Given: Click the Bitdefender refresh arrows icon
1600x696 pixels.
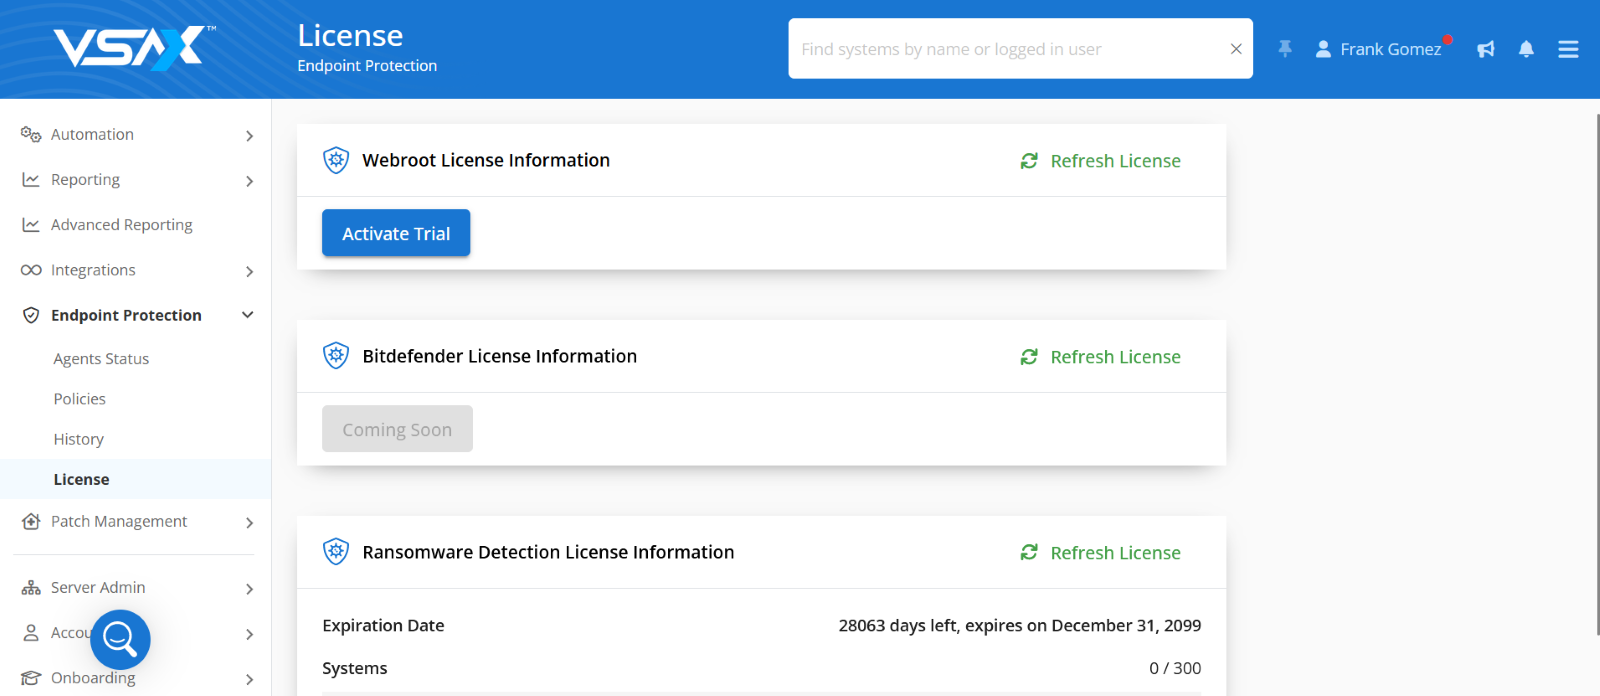Looking at the screenshot, I should pos(1029,357).
